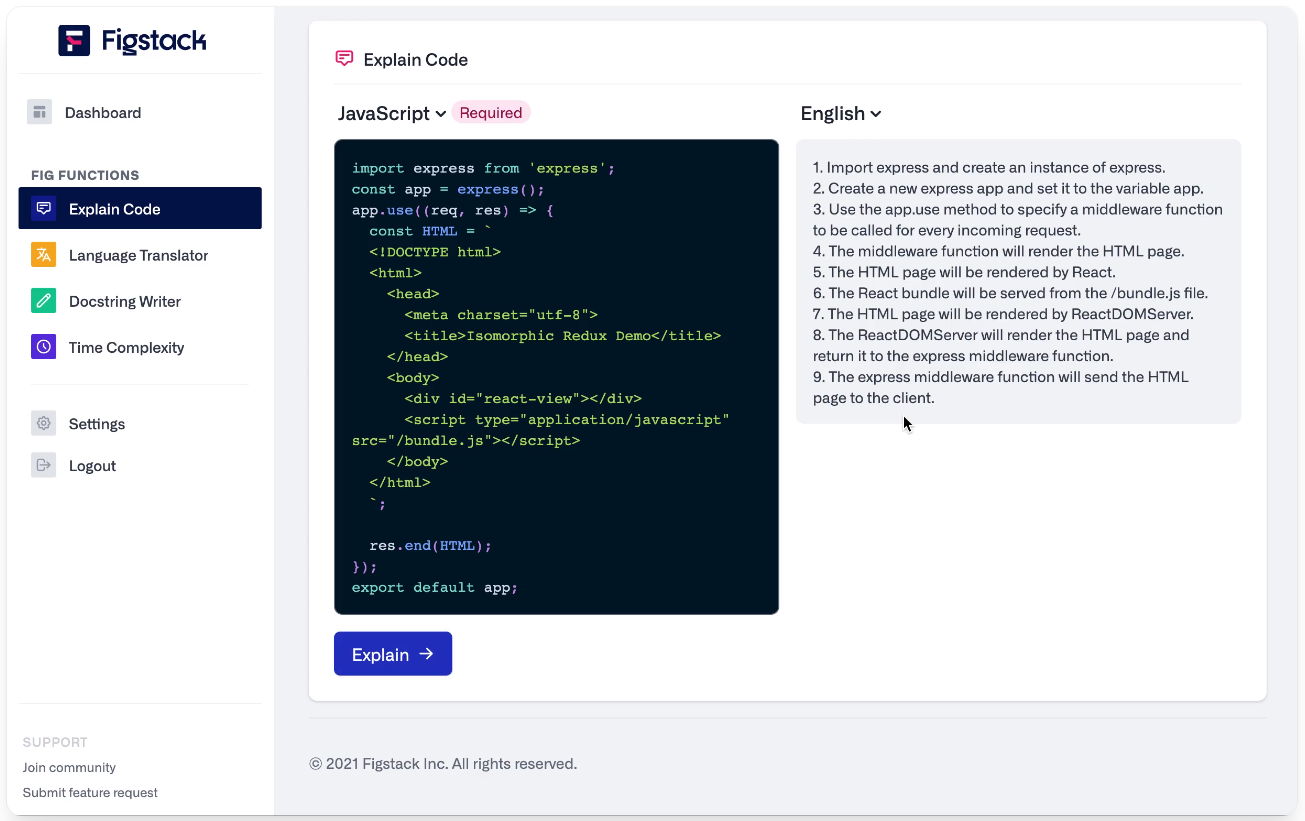The image size is (1305, 821).
Task: Click the Explain button
Action: (393, 654)
